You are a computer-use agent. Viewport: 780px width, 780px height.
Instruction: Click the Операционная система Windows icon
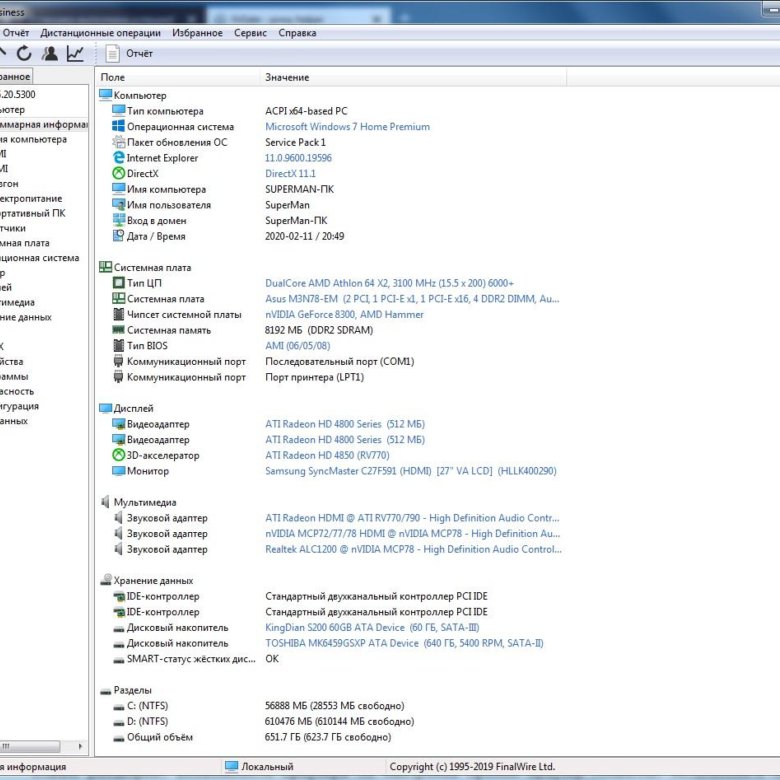click(x=118, y=127)
